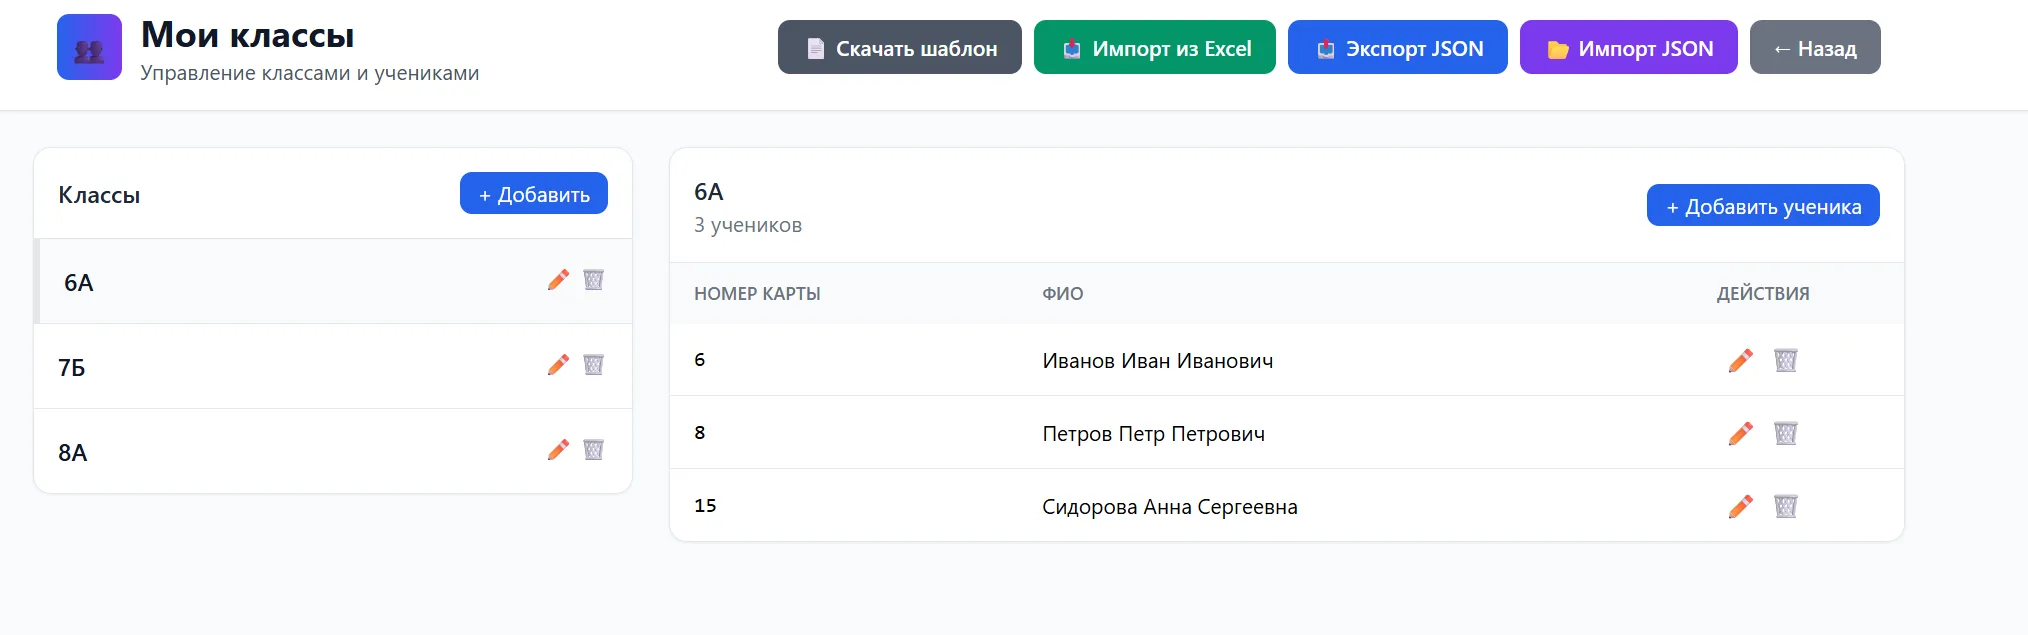Click the edit pencil for class 7Б
This screenshot has height=635, width=2028.
[x=558, y=365]
